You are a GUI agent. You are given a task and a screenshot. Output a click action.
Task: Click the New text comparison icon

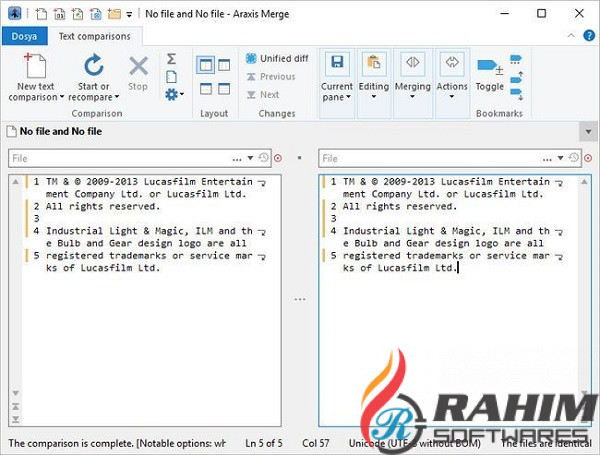click(x=35, y=66)
